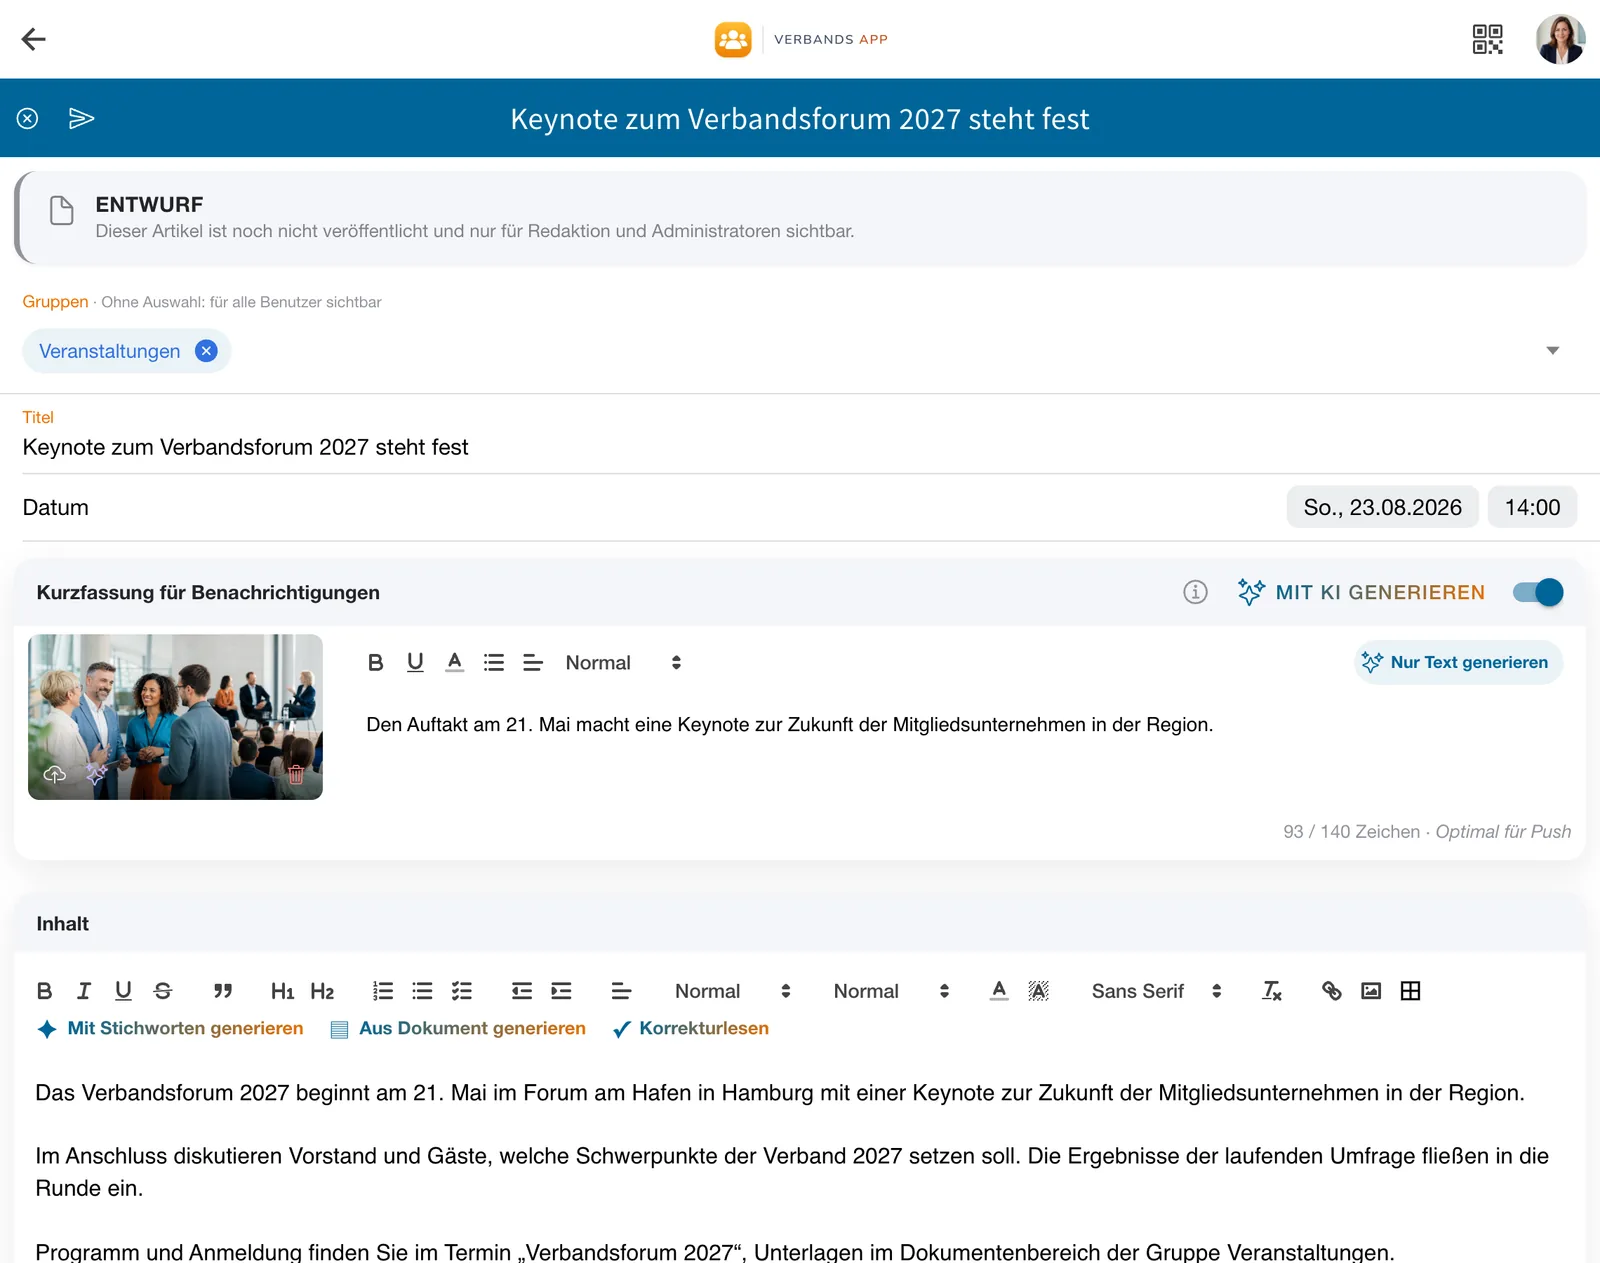Insert numbered list in Inhalt
This screenshot has width=1600, height=1263.
pos(383,991)
